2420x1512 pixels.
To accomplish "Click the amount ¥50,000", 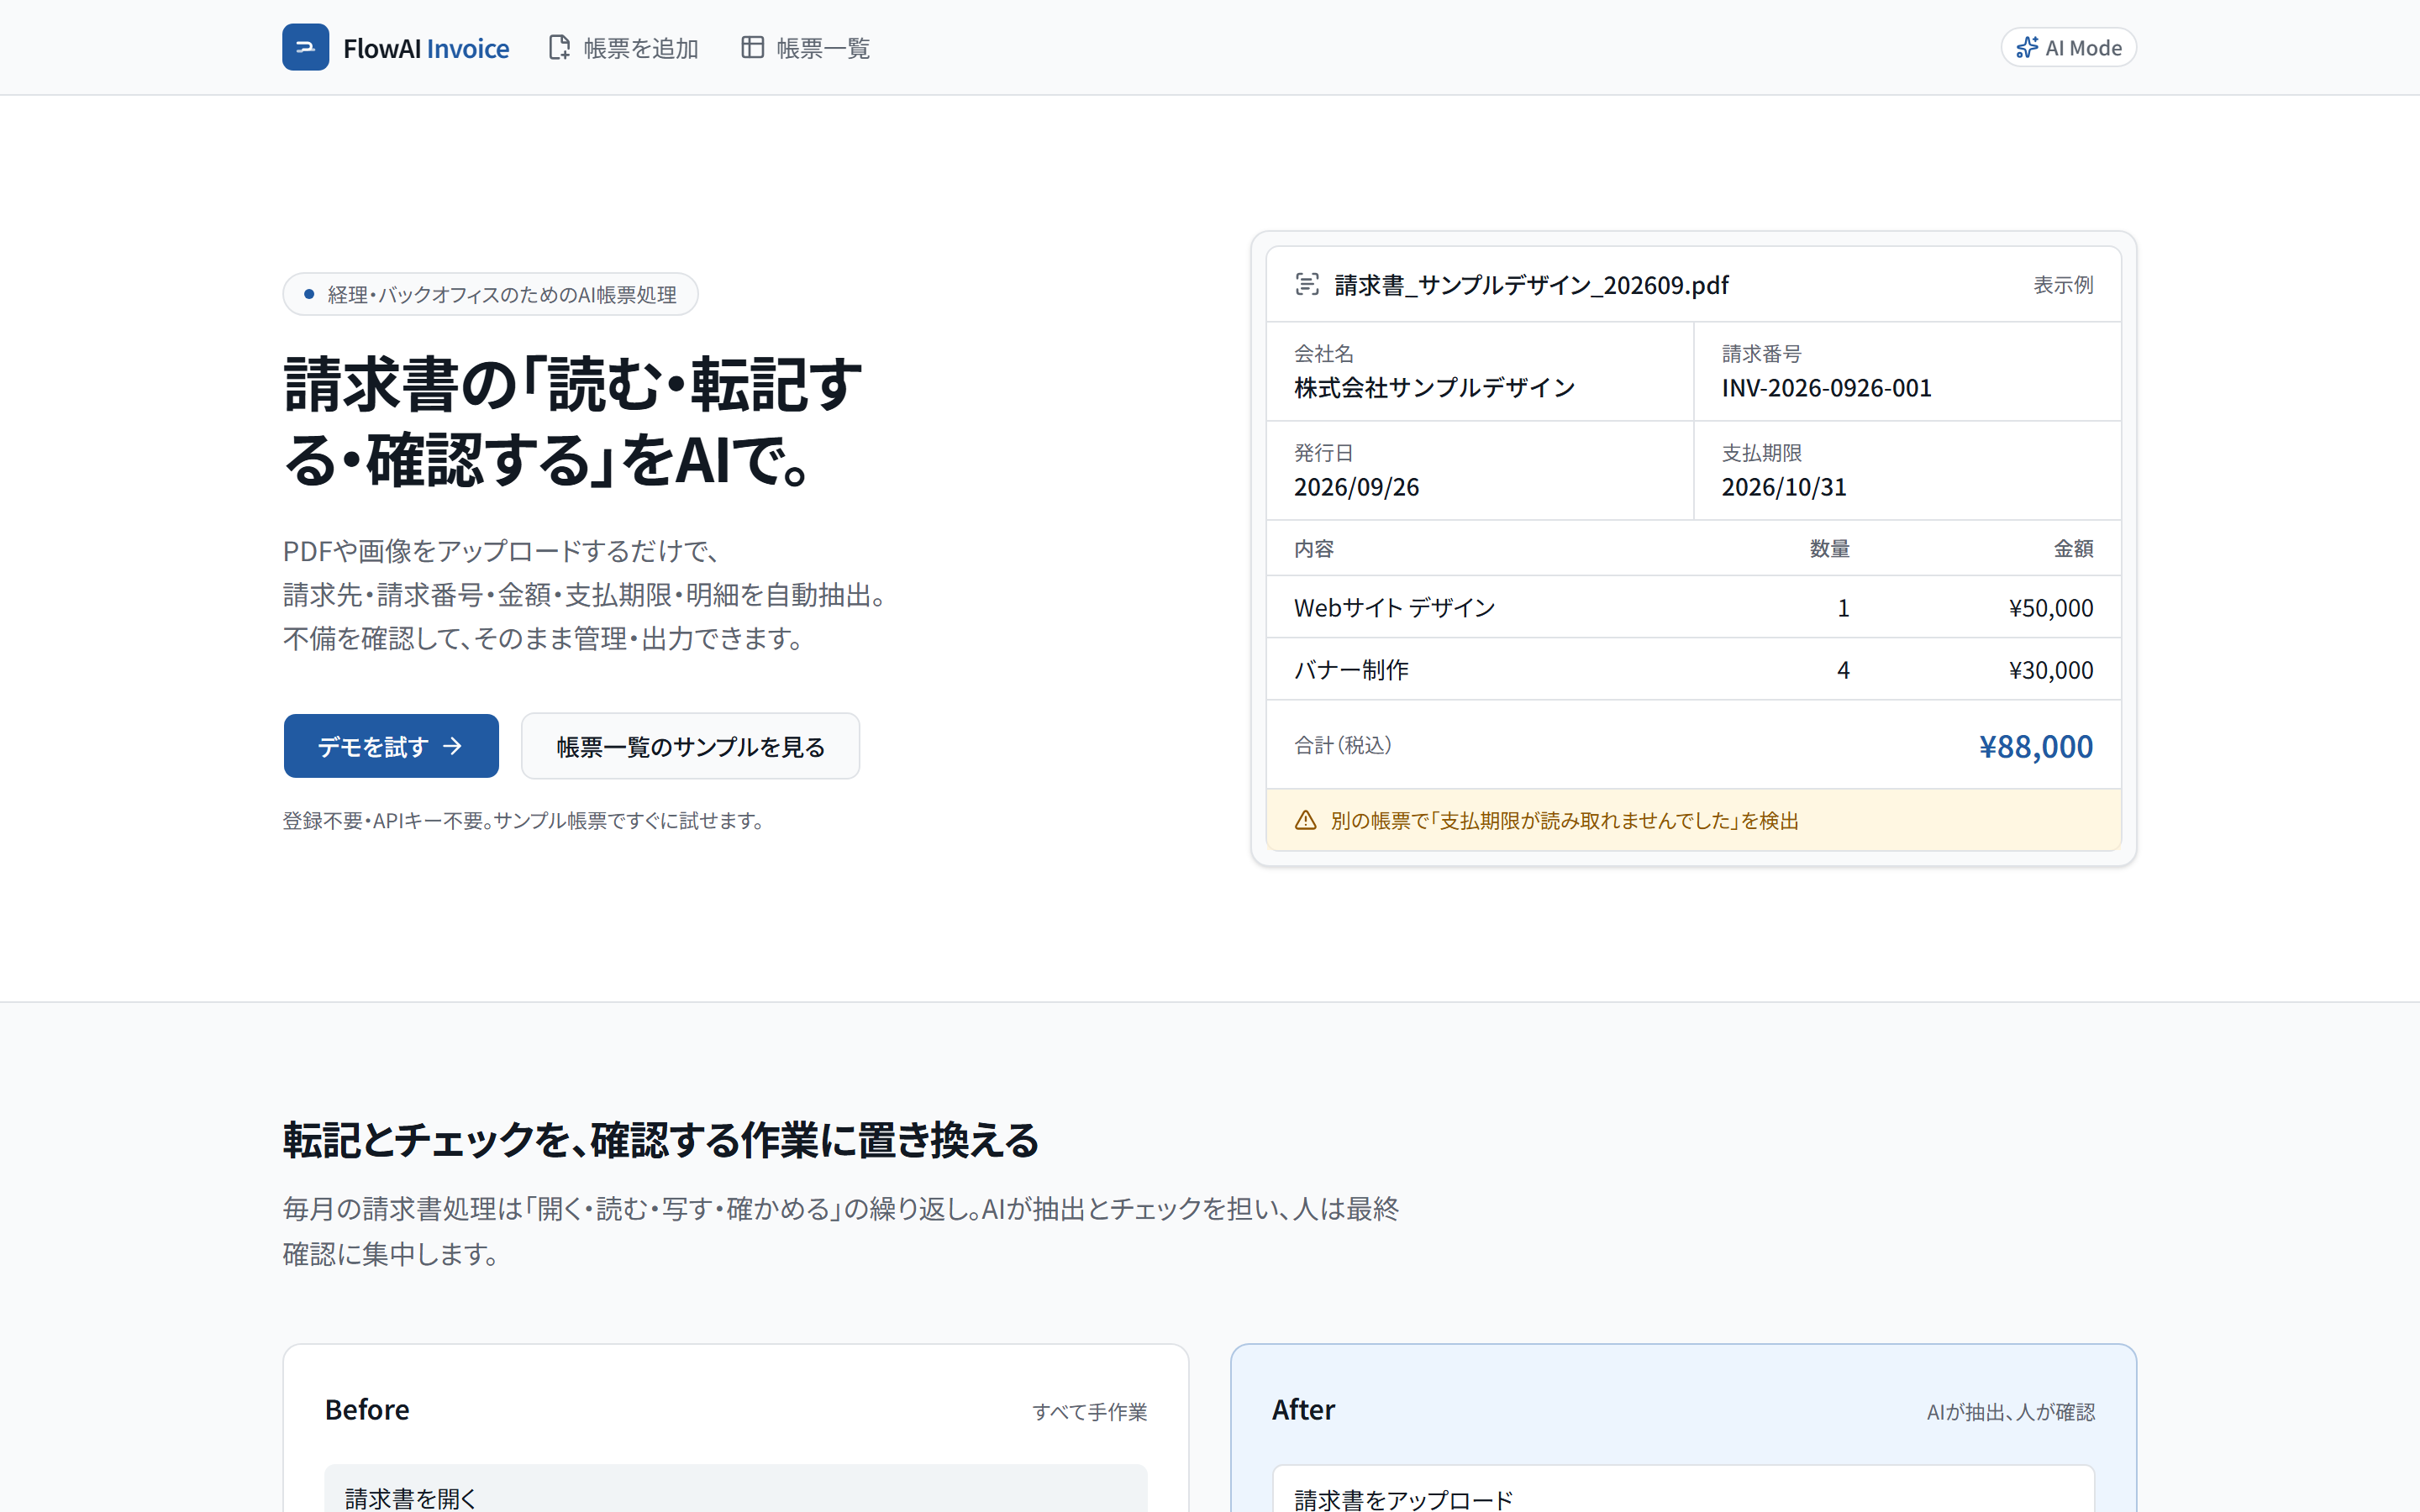I will tap(2050, 607).
